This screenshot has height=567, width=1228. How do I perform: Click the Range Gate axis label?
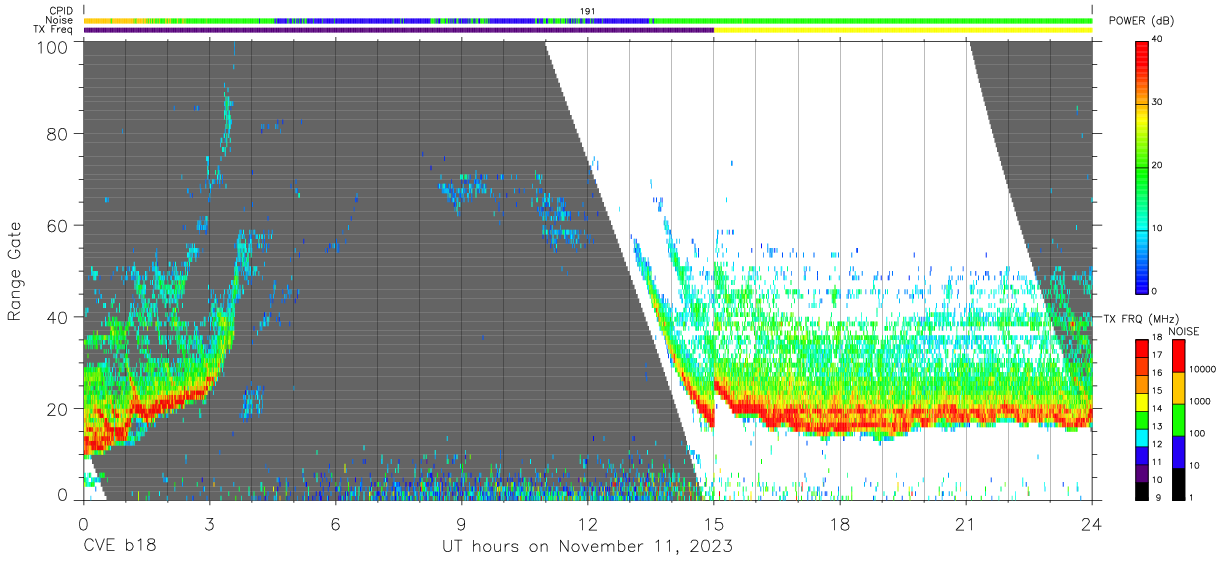[16, 271]
